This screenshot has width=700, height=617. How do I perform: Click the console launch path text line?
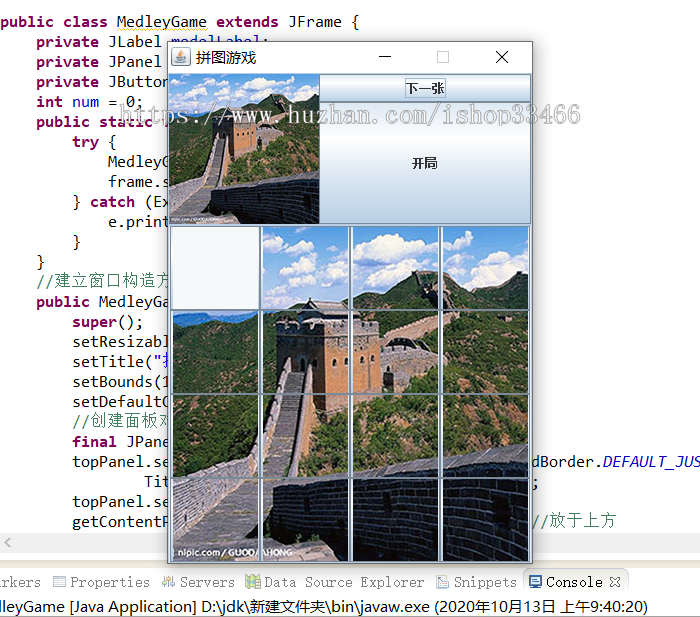tap(324, 606)
